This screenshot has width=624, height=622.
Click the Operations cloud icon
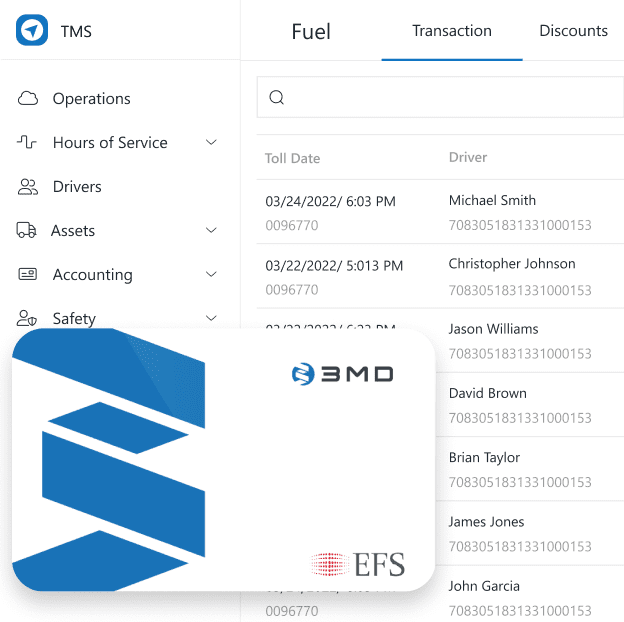pyautogui.click(x=28, y=98)
